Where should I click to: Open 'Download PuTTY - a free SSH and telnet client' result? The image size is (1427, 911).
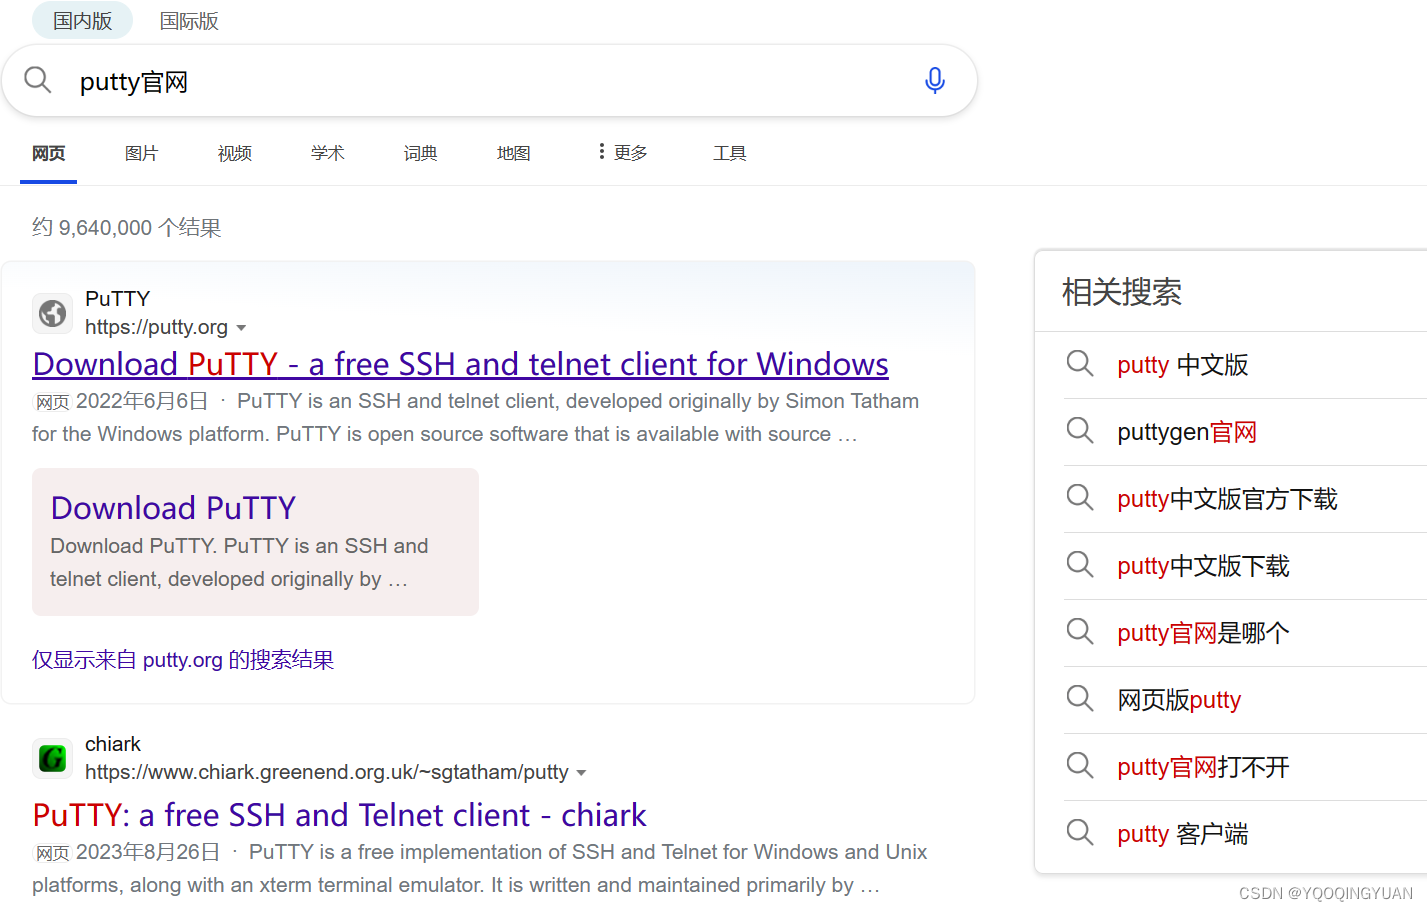pos(460,364)
